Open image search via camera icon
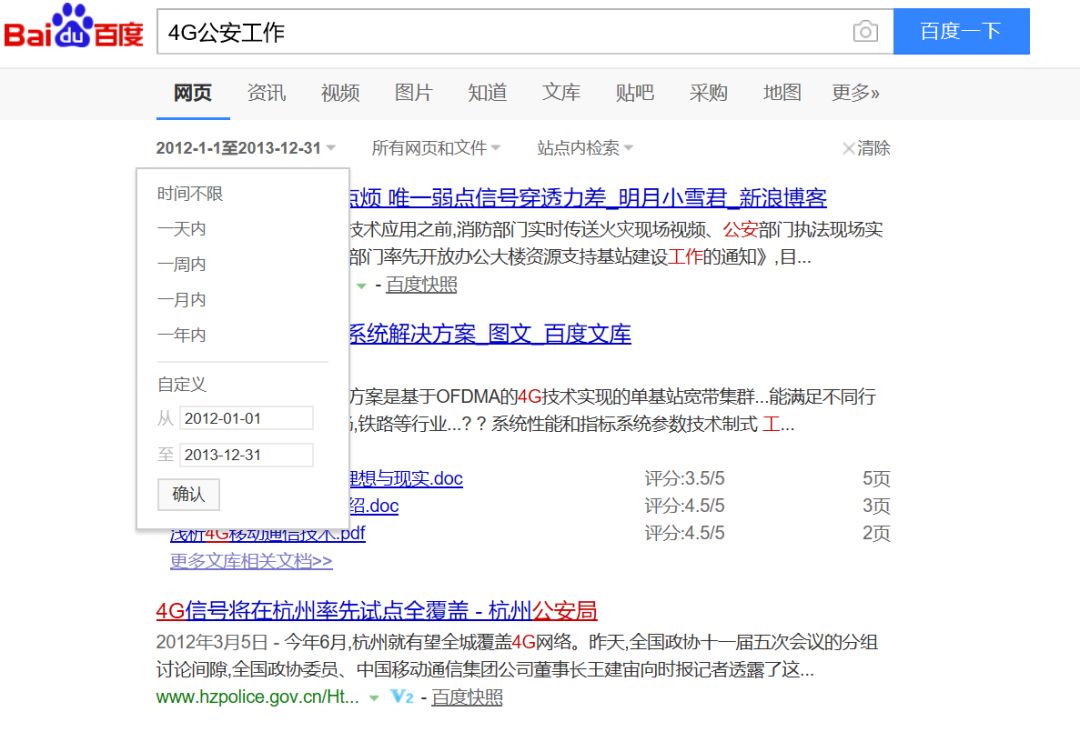Image resolution: width=1080 pixels, height=732 pixels. coord(865,32)
